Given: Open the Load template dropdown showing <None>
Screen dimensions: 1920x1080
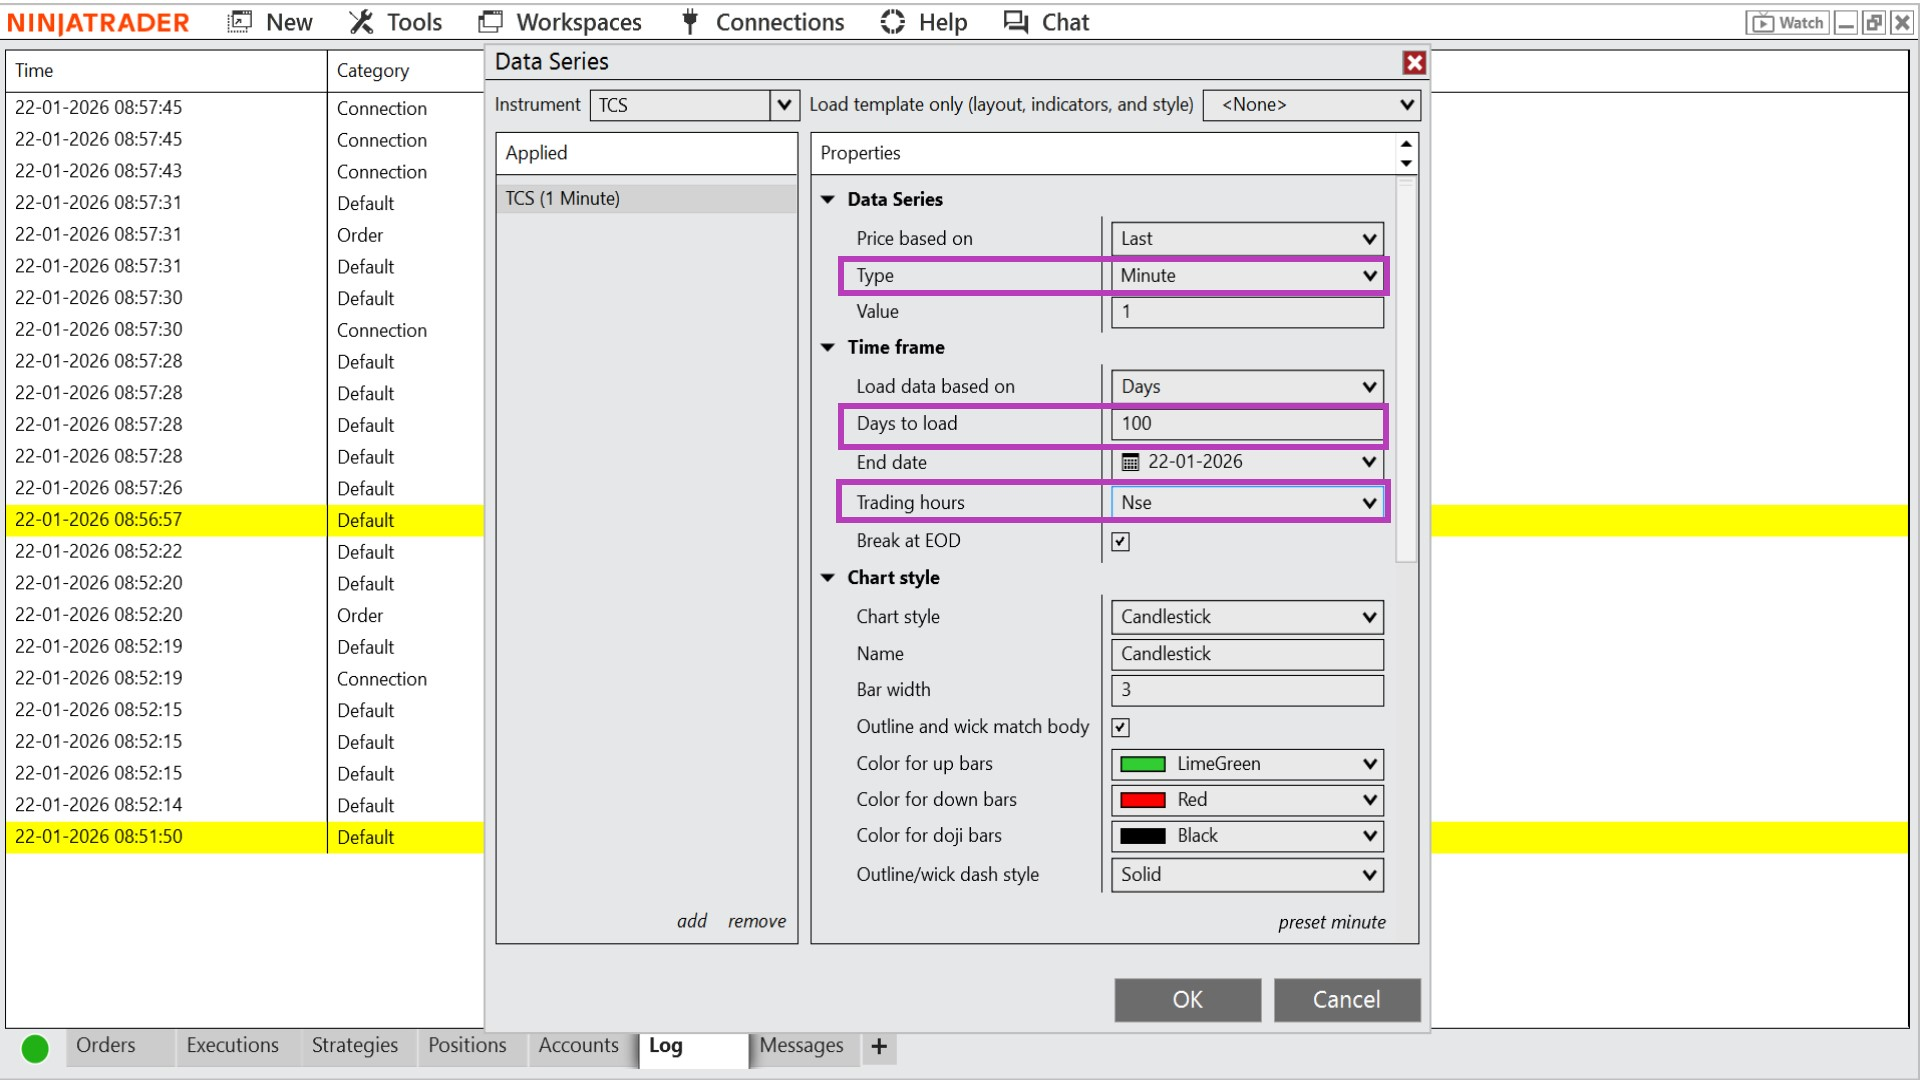Looking at the screenshot, I should (x=1311, y=105).
